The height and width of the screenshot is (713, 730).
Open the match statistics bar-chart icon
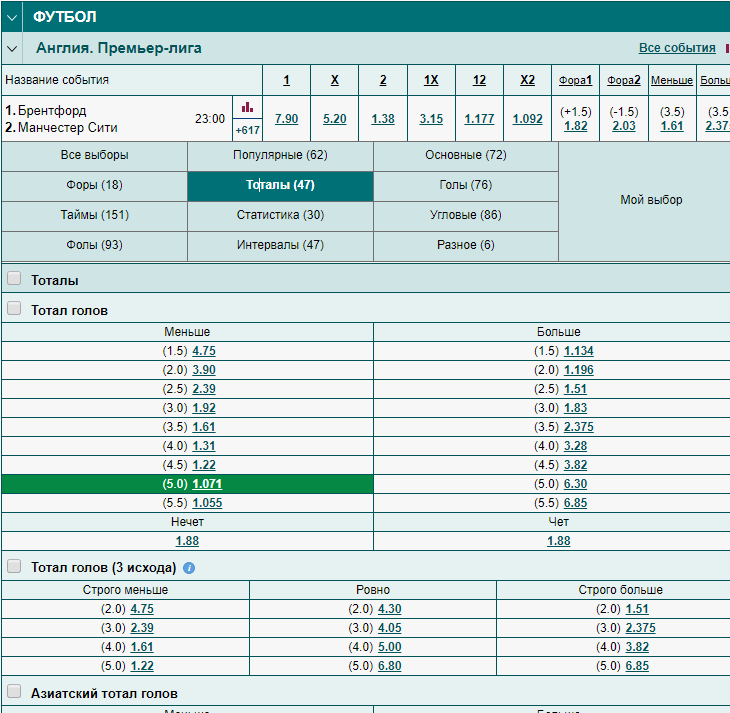(x=247, y=108)
